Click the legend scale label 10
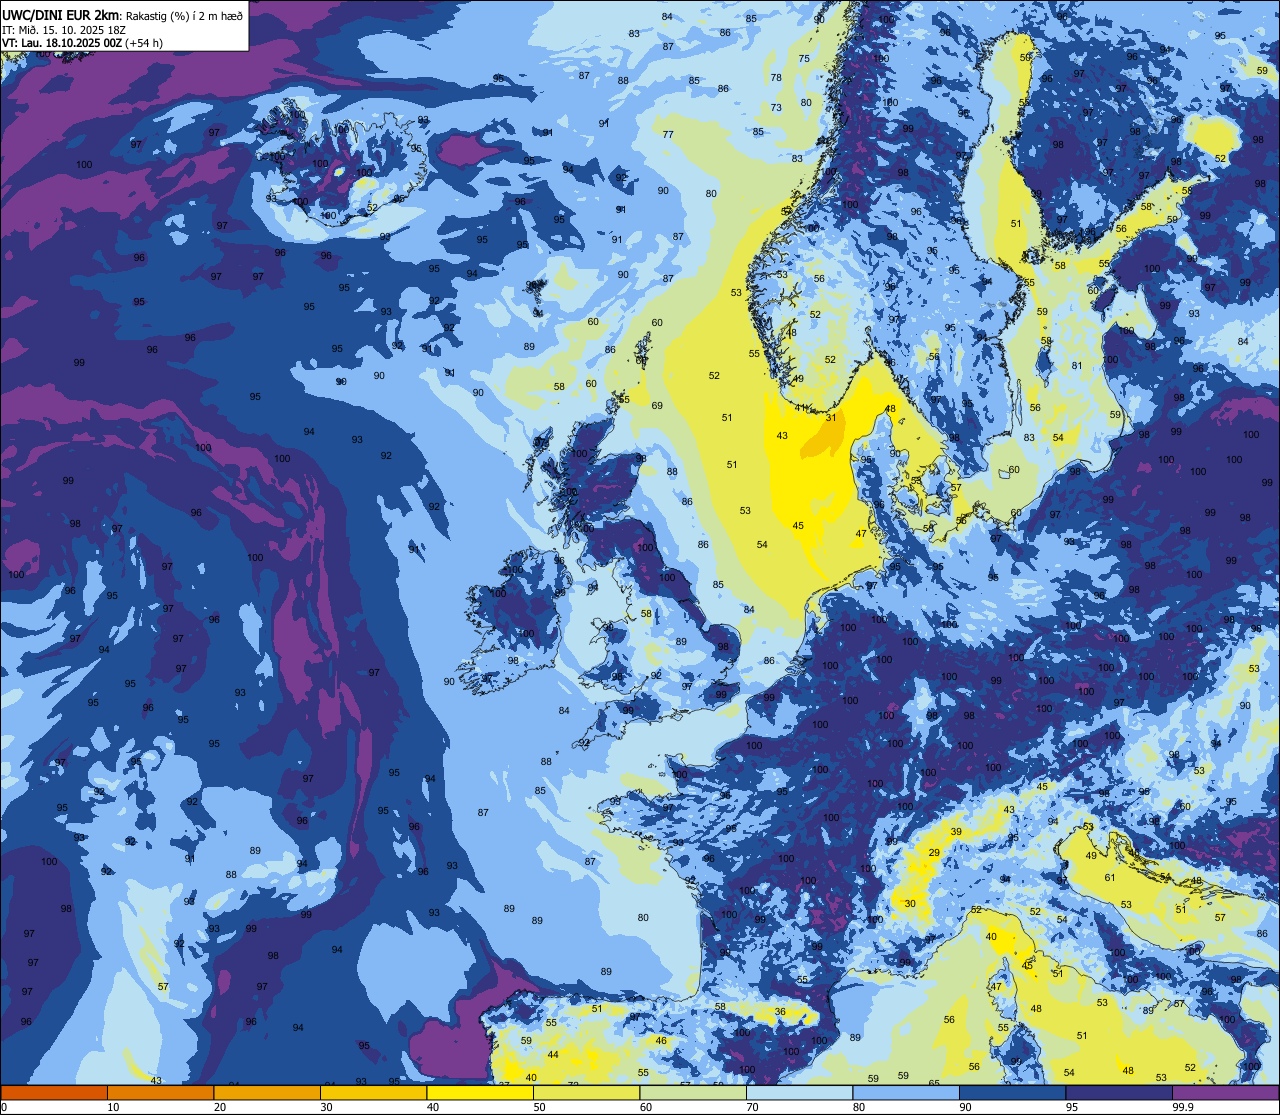Viewport: 1280px width, 1115px height. coord(113,1107)
